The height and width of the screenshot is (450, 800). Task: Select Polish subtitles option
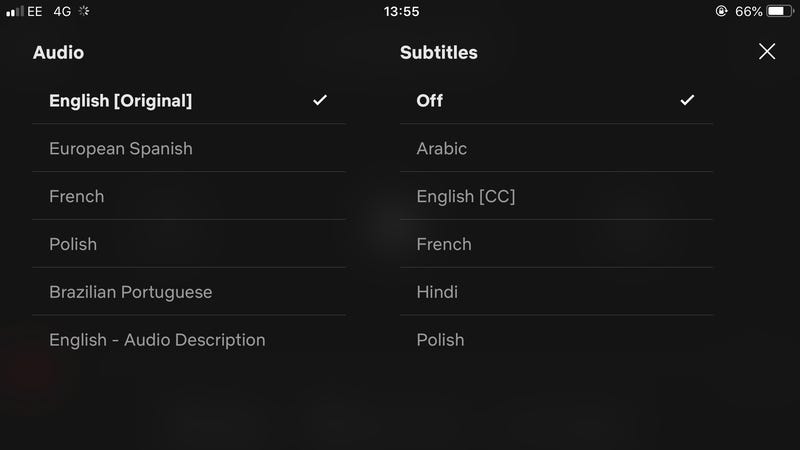[x=440, y=340]
